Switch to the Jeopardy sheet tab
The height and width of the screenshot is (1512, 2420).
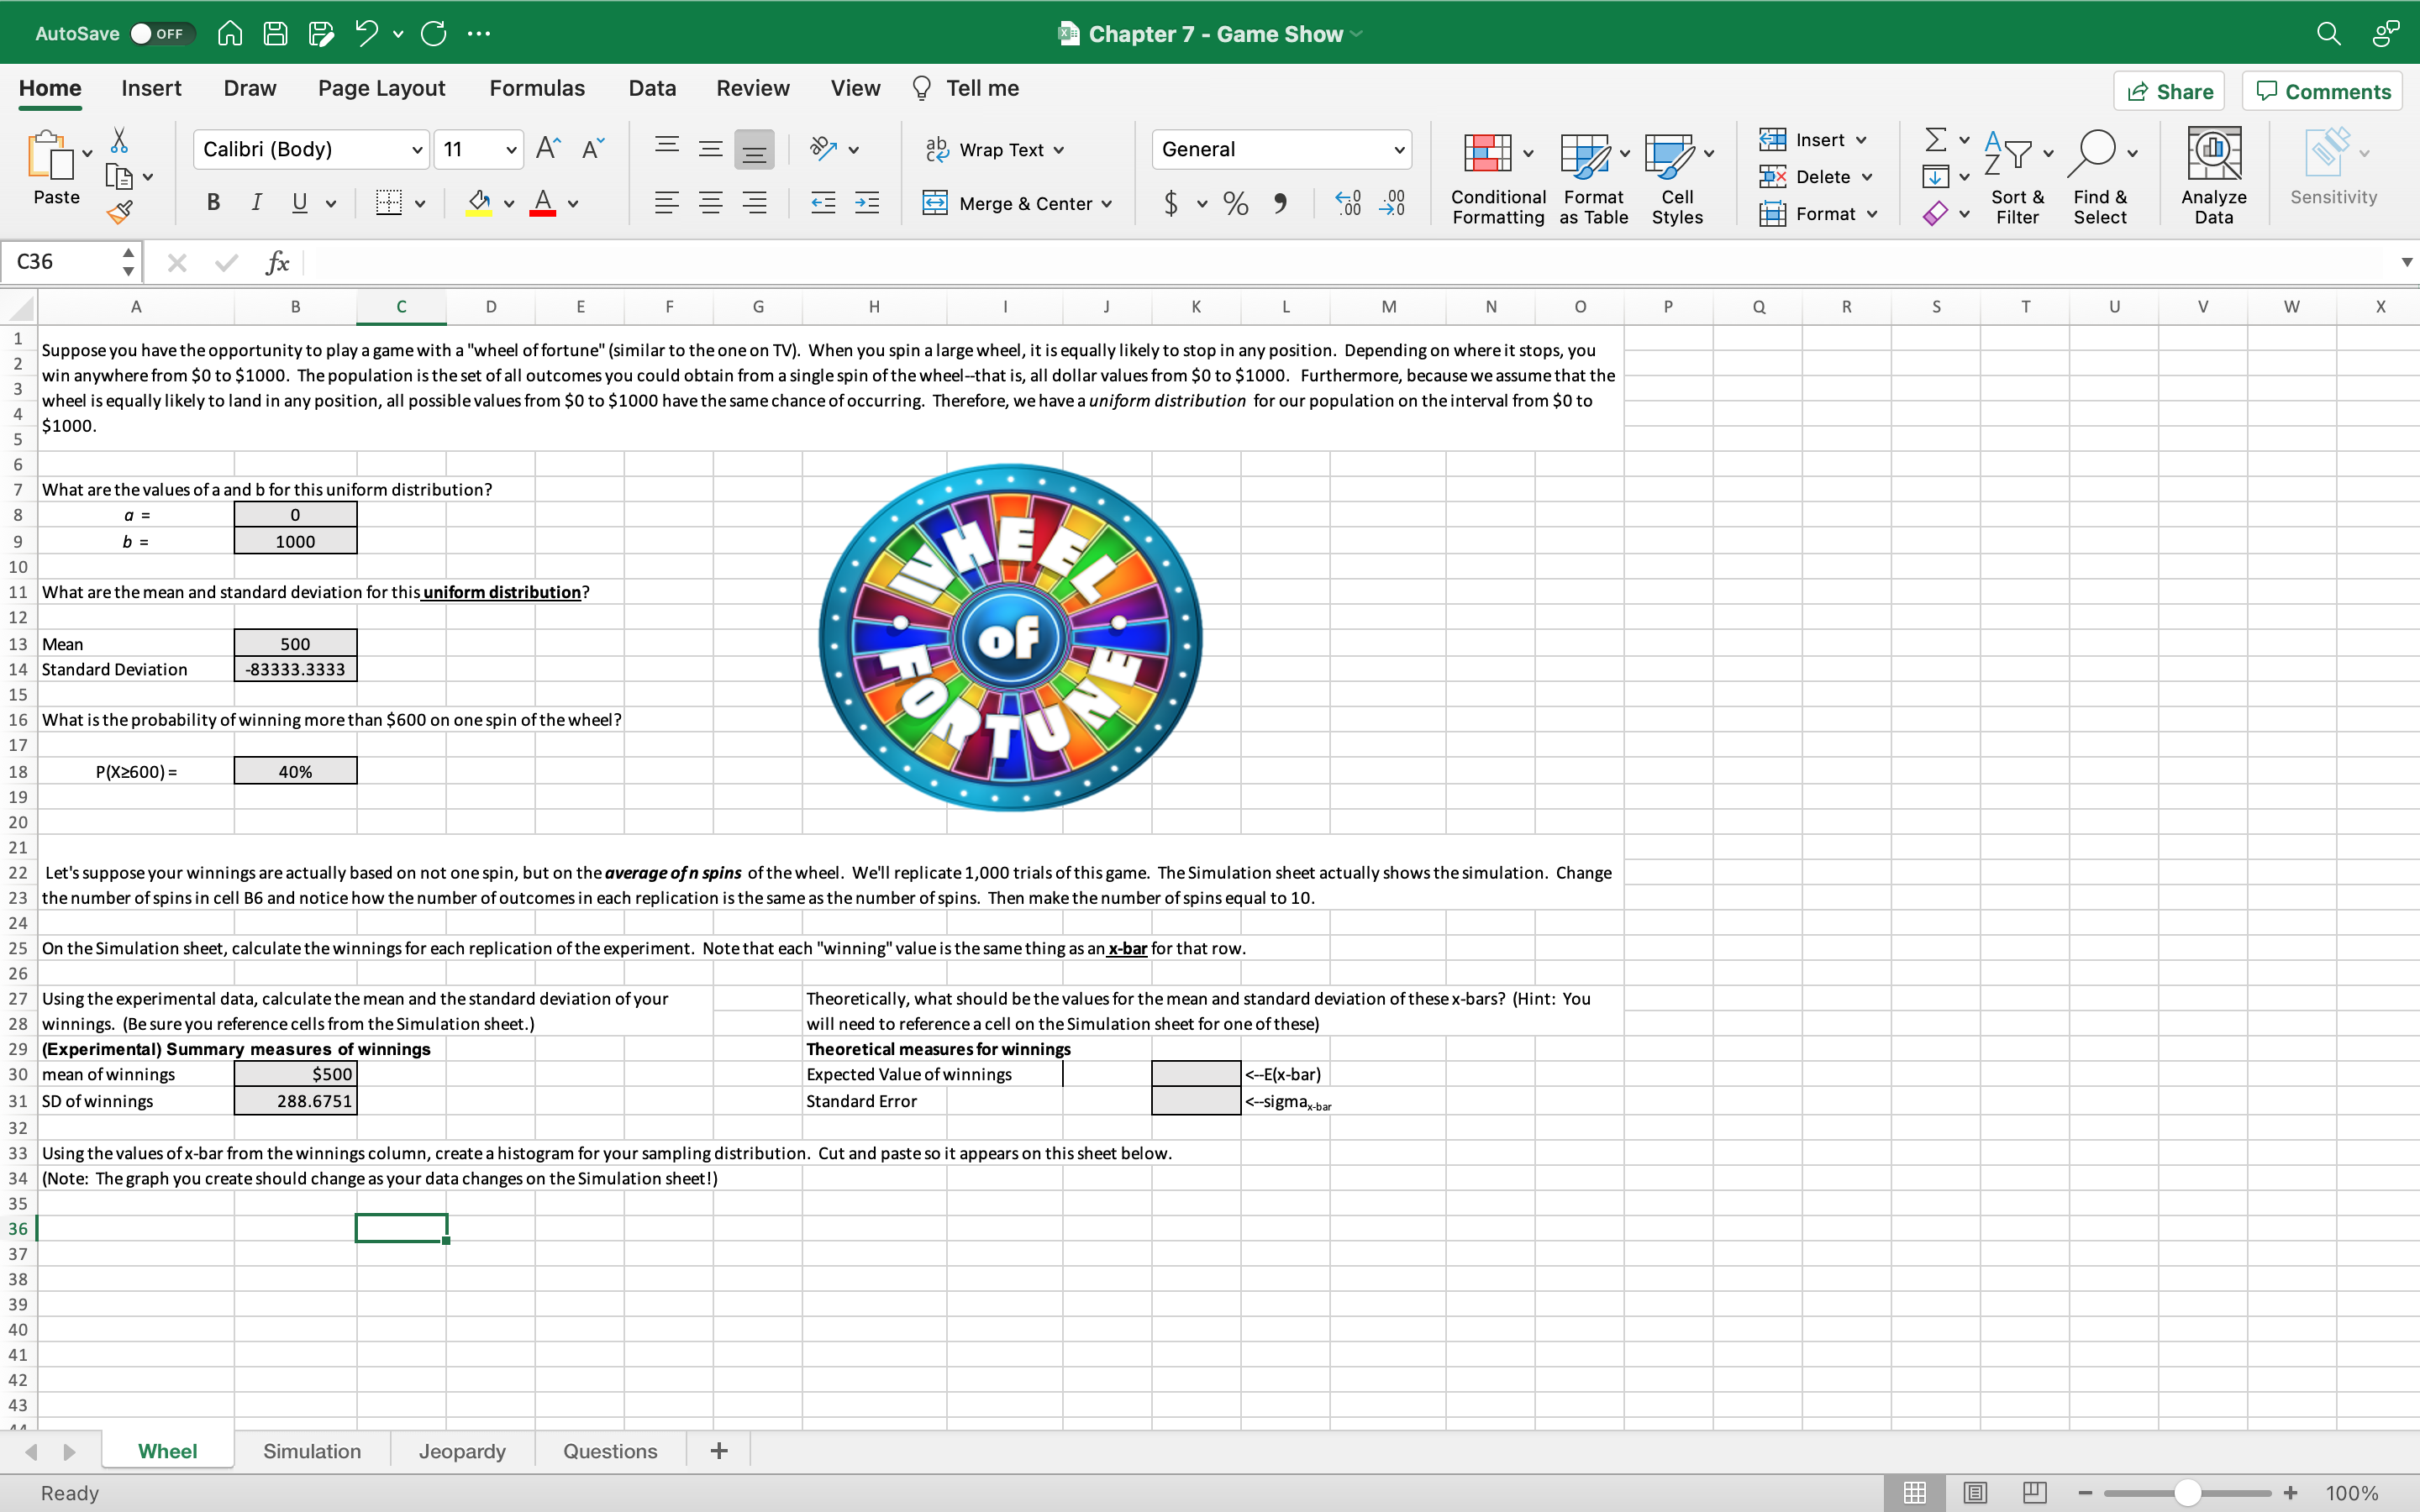462,1451
